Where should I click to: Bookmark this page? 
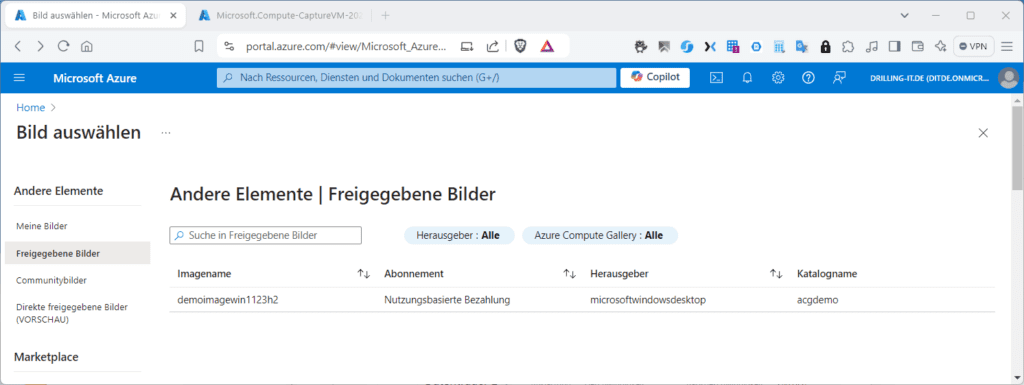199,46
